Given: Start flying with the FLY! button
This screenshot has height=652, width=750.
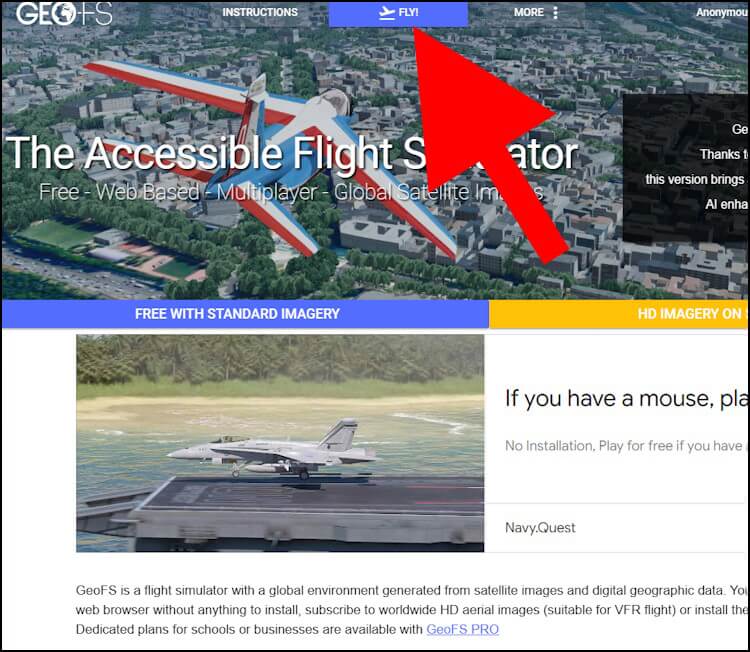Looking at the screenshot, I should click(398, 13).
